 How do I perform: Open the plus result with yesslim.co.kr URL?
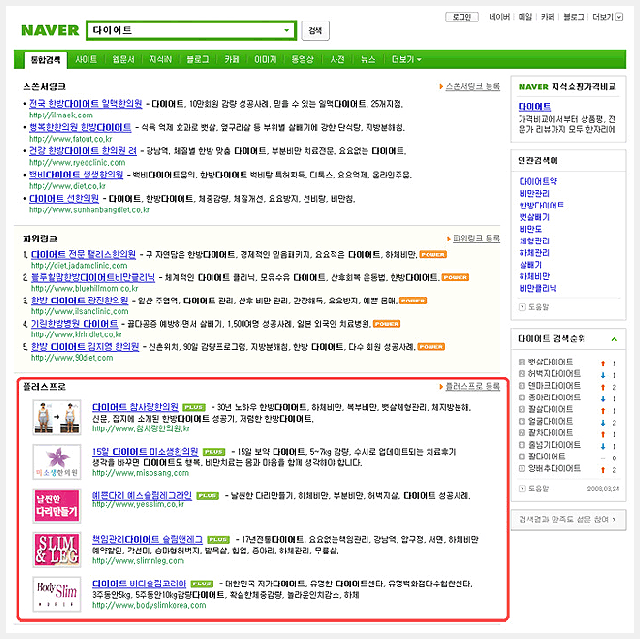pyautogui.click(x=142, y=496)
